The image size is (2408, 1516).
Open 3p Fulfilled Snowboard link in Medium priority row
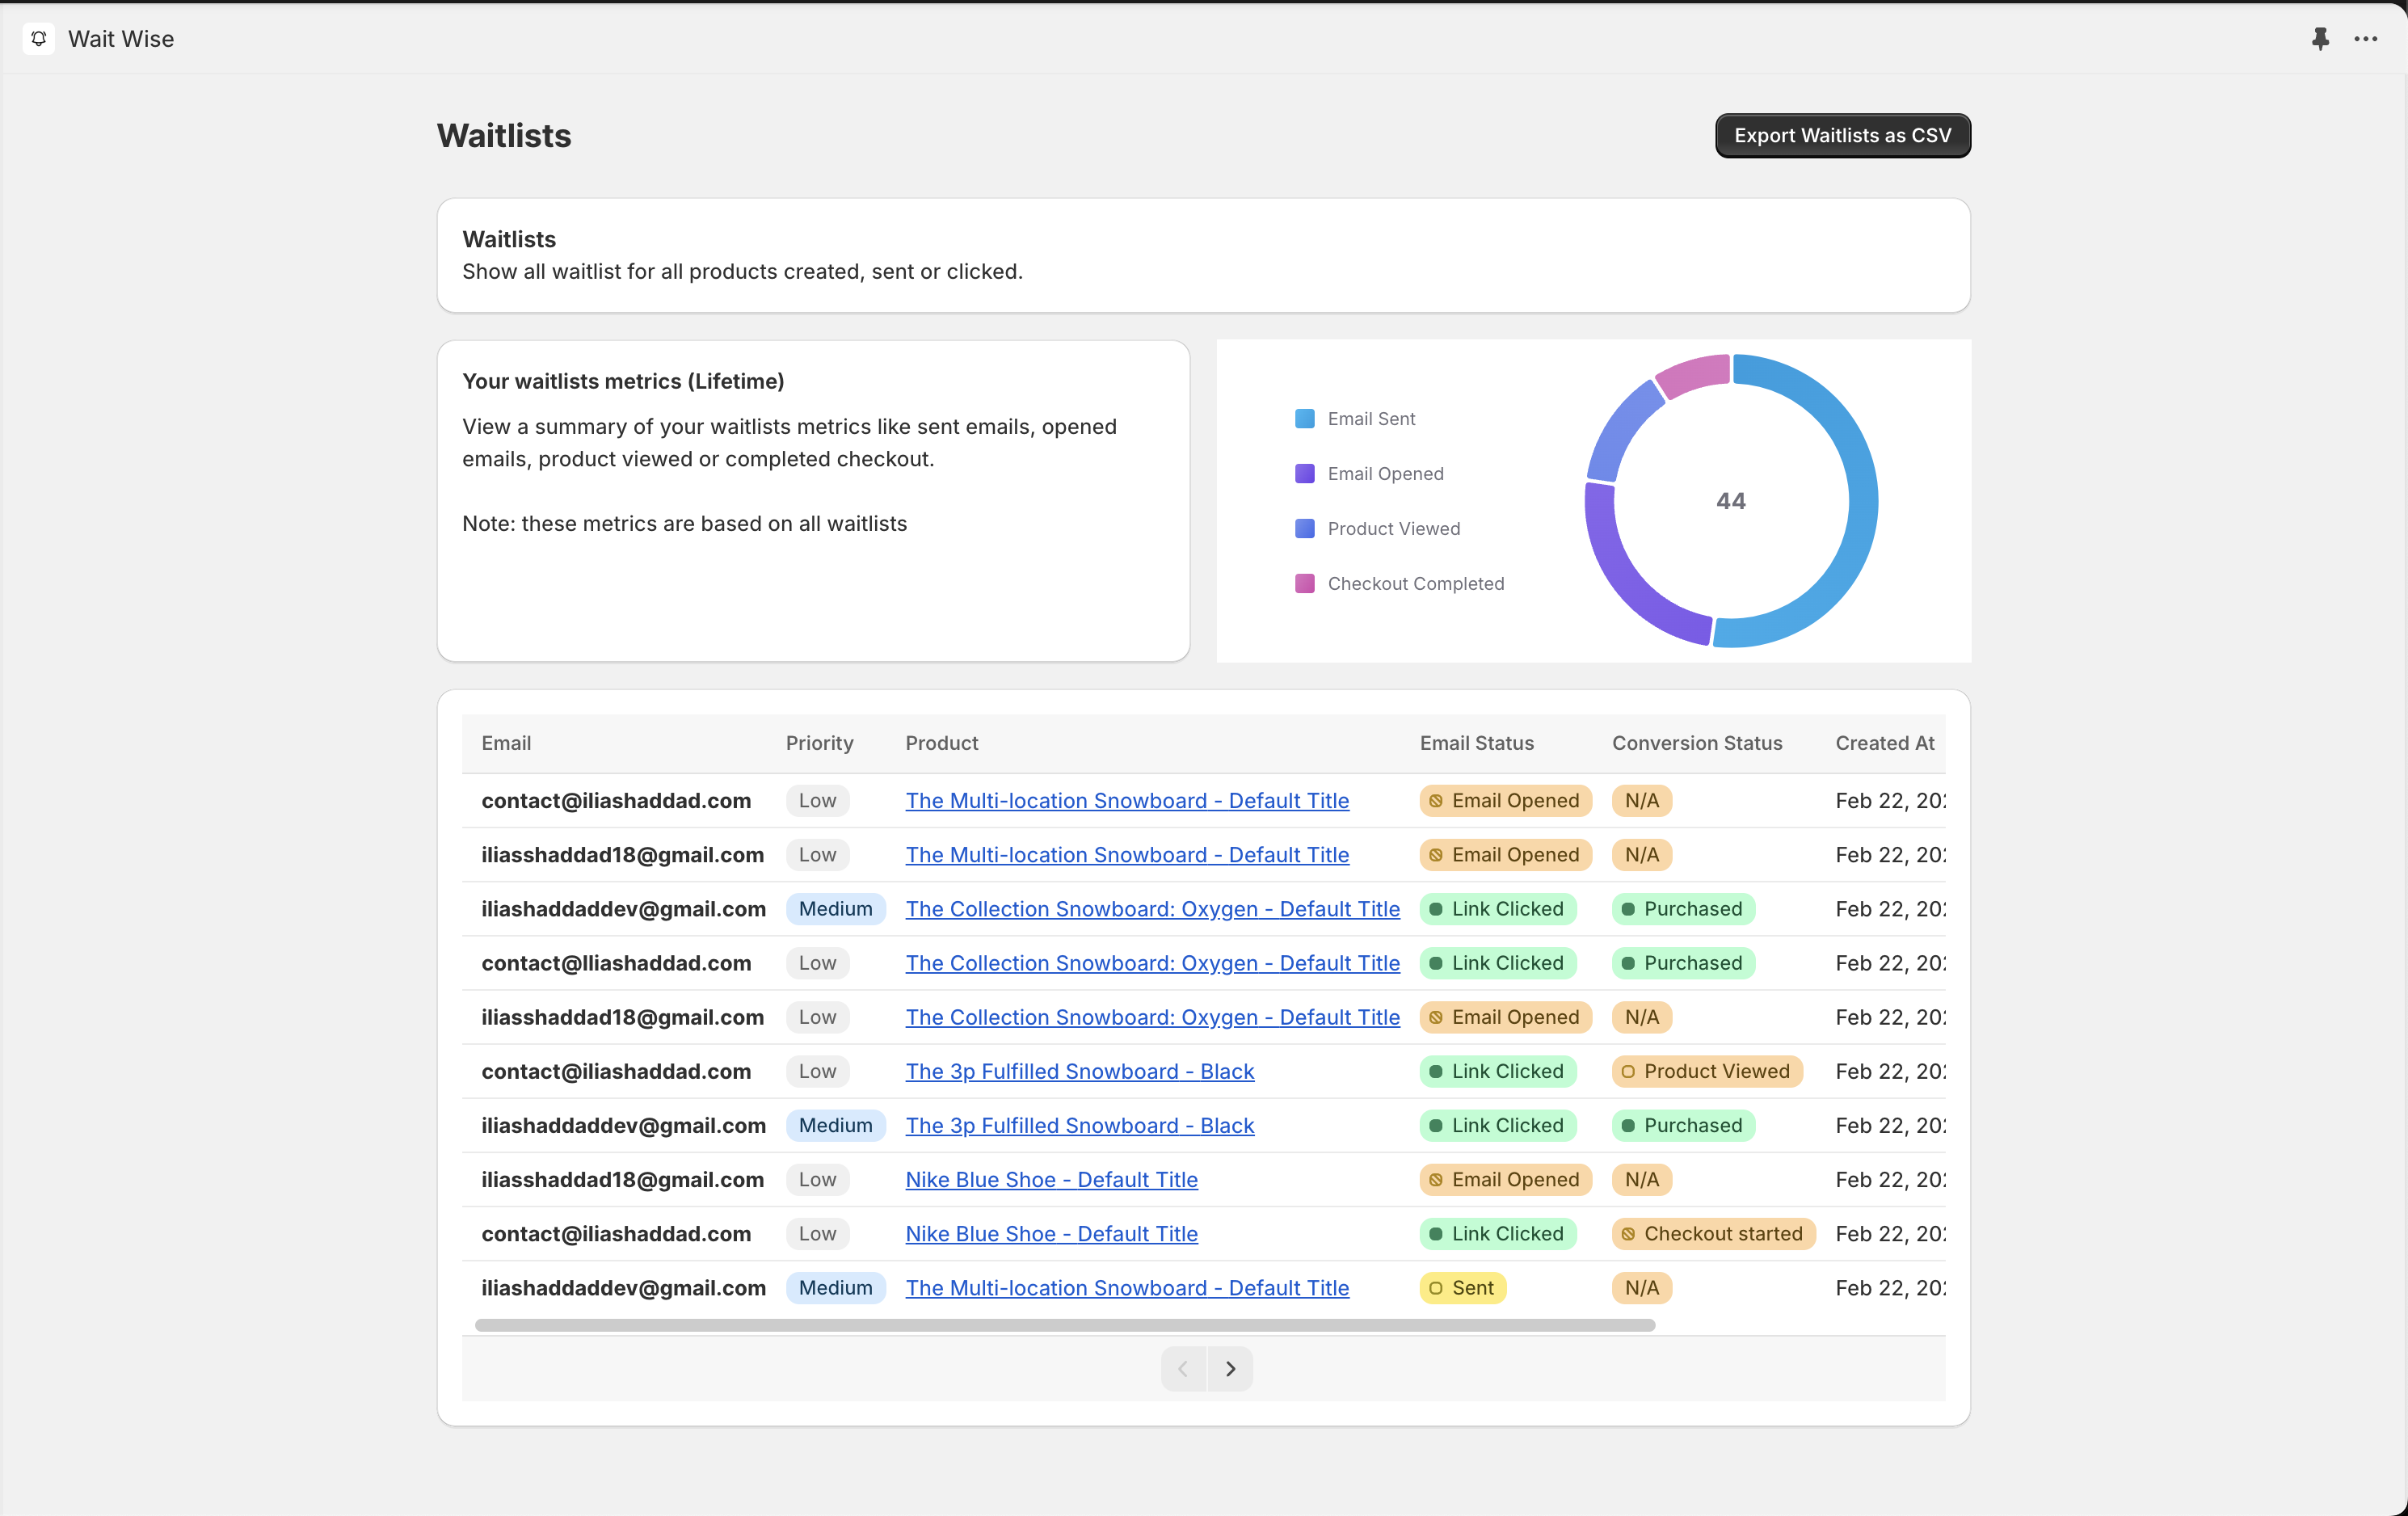[x=1079, y=1125]
